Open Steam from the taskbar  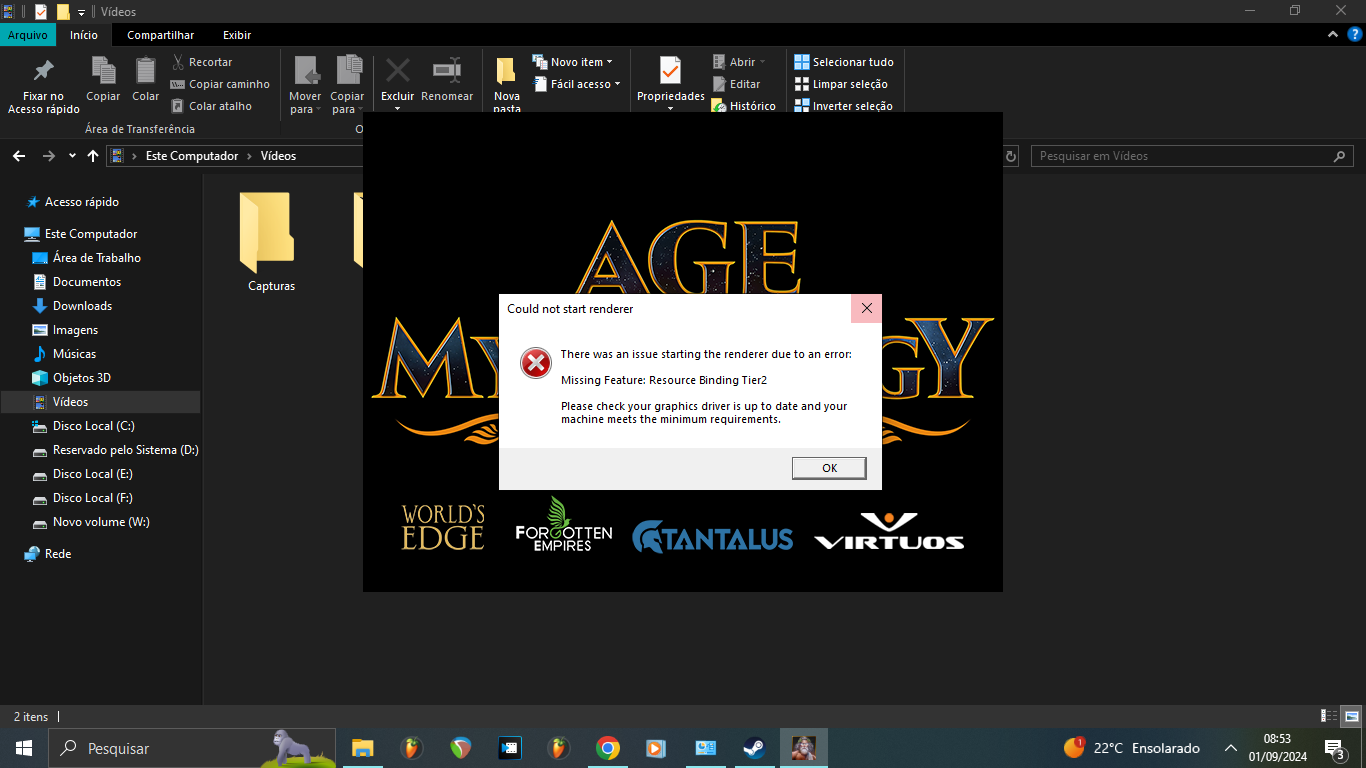click(754, 748)
